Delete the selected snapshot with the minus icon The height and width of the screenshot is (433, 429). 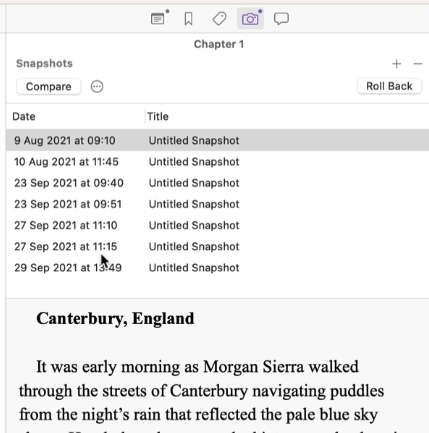(x=418, y=64)
